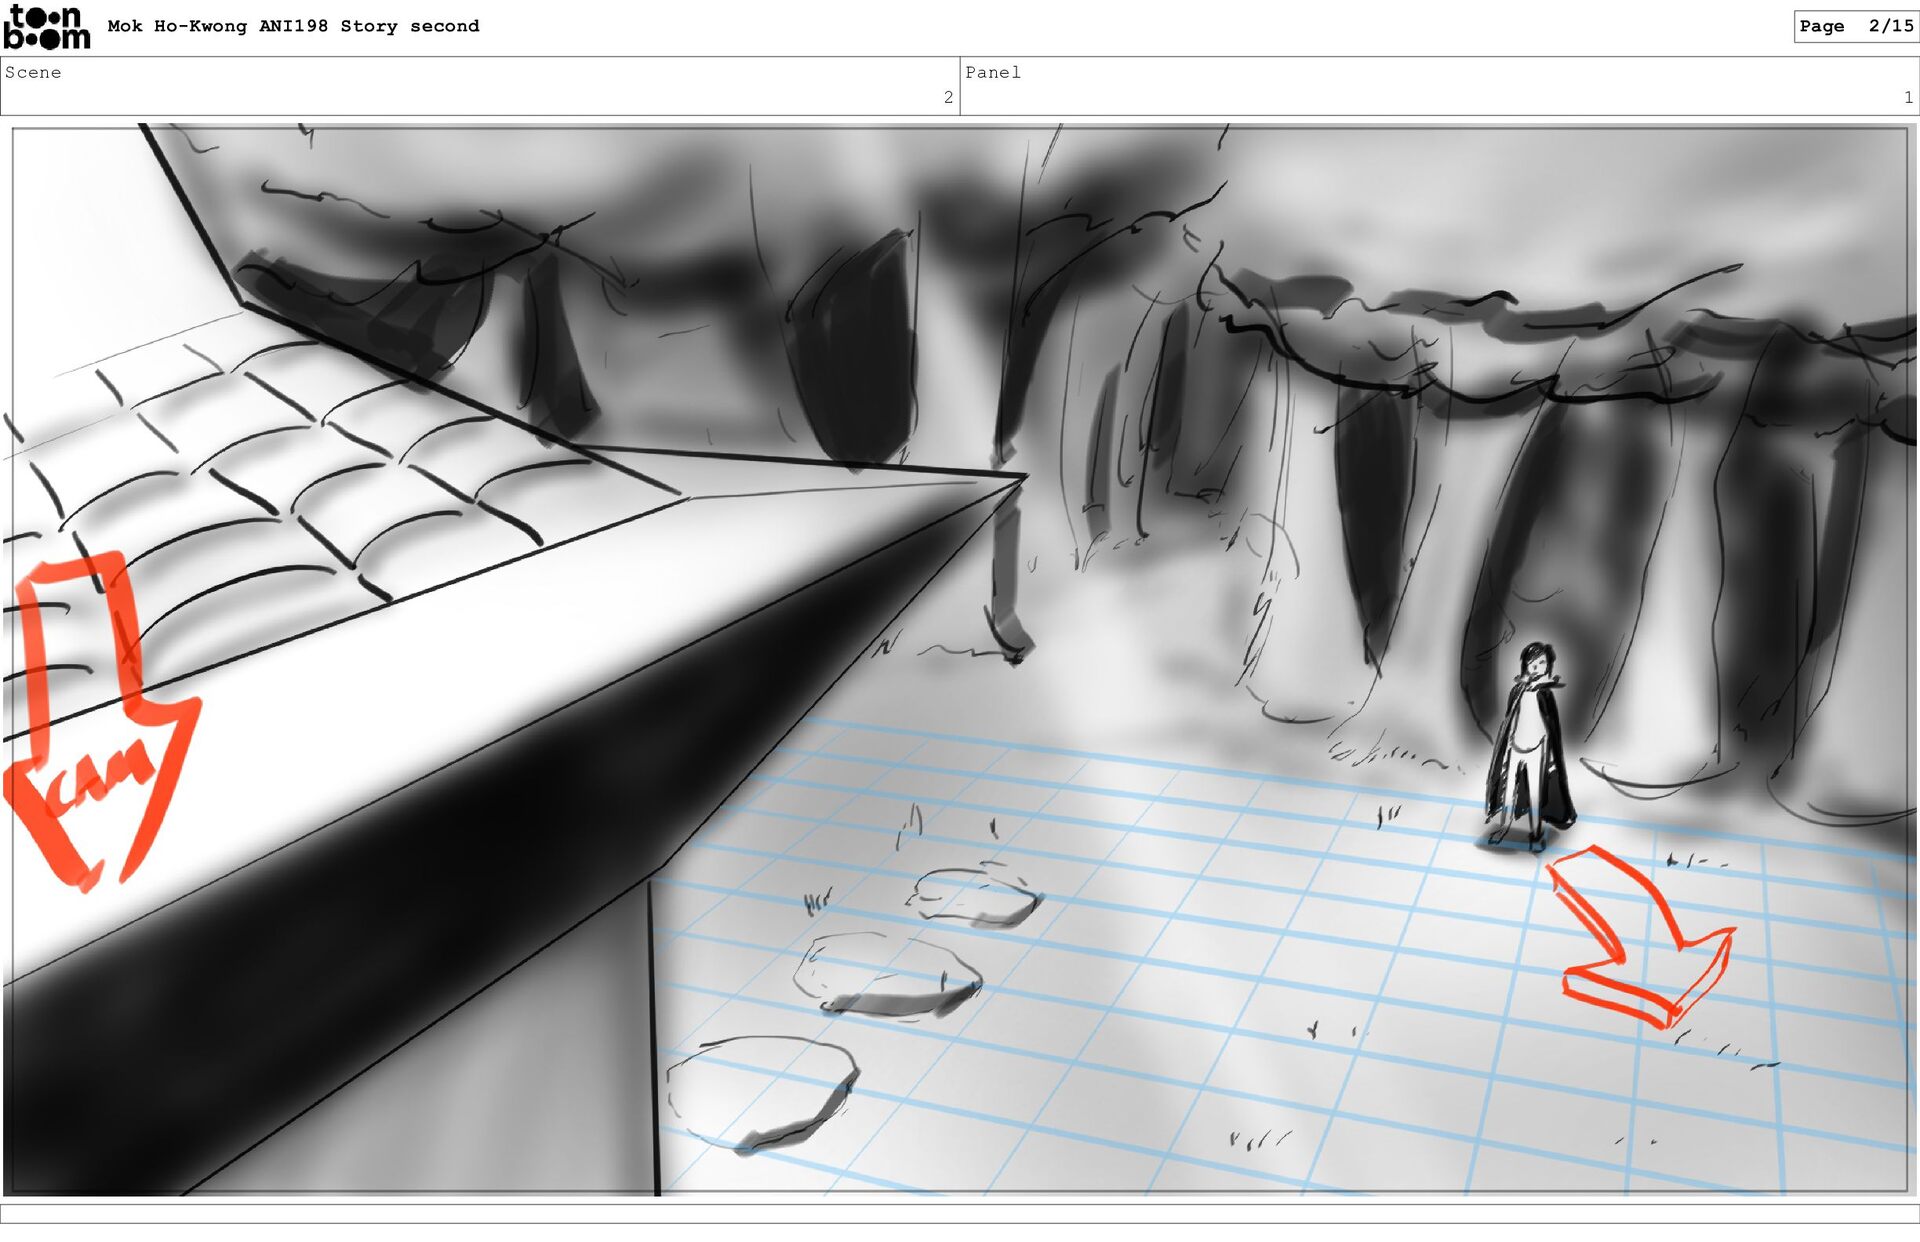Click the storyboard title text
The image size is (1920, 1242).
[x=293, y=27]
